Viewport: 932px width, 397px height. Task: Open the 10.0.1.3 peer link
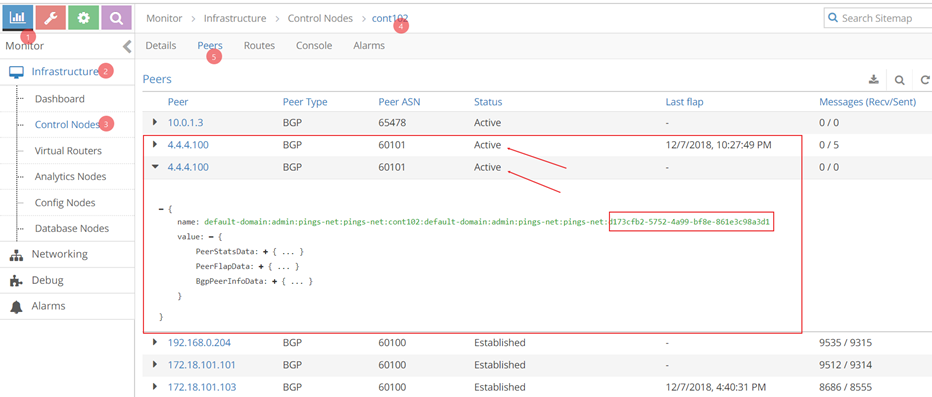(185, 122)
